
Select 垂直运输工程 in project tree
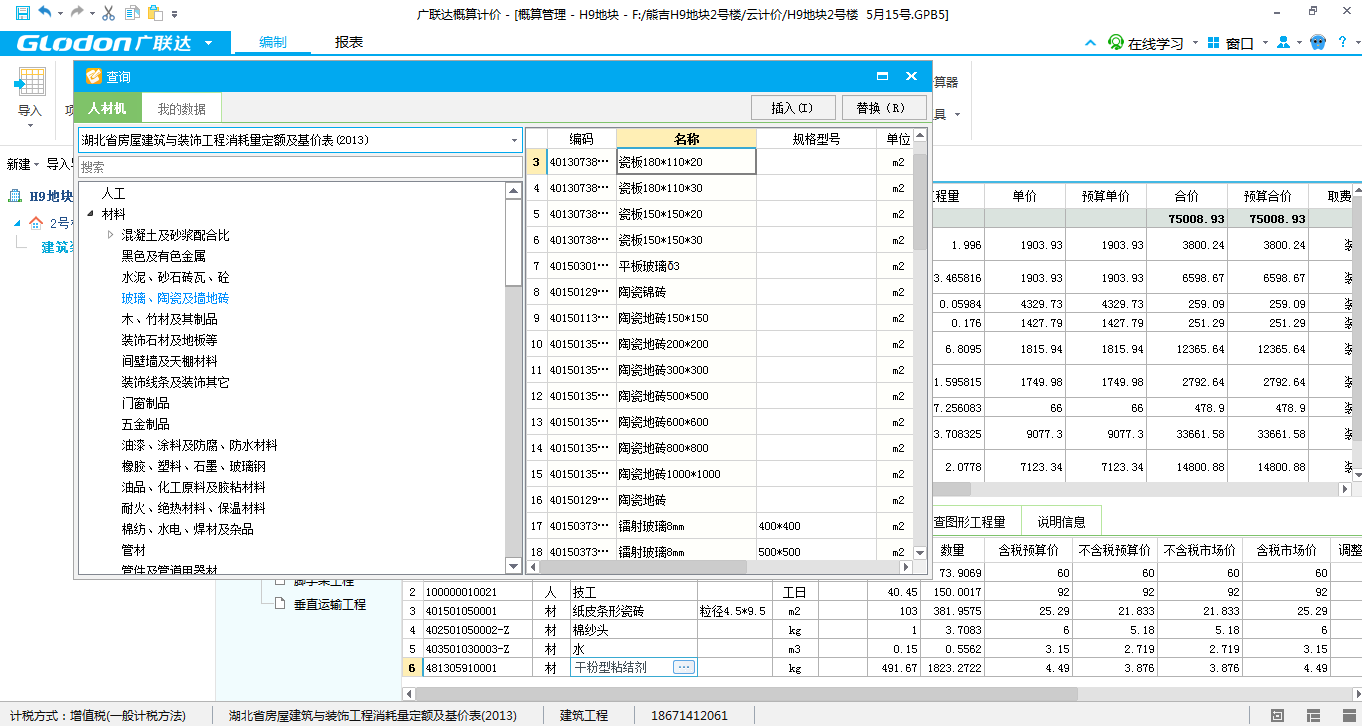tap(330, 604)
